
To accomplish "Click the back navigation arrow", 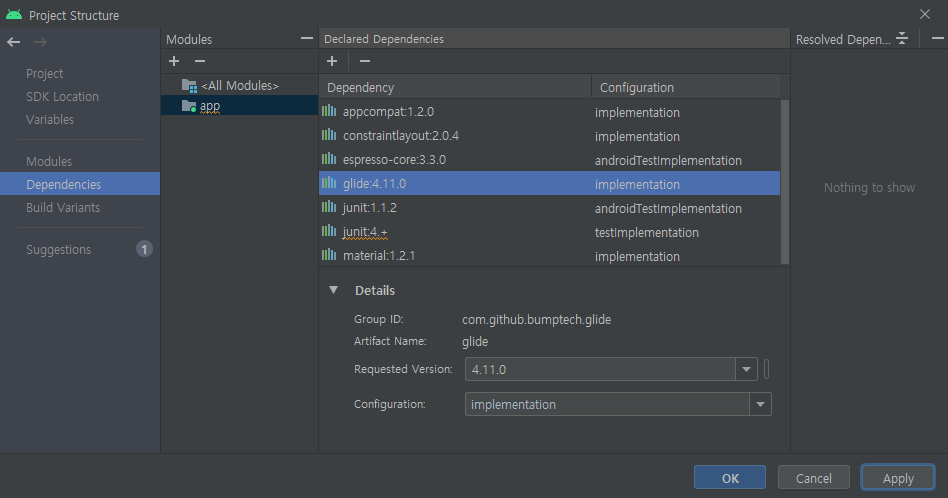I will [13, 42].
